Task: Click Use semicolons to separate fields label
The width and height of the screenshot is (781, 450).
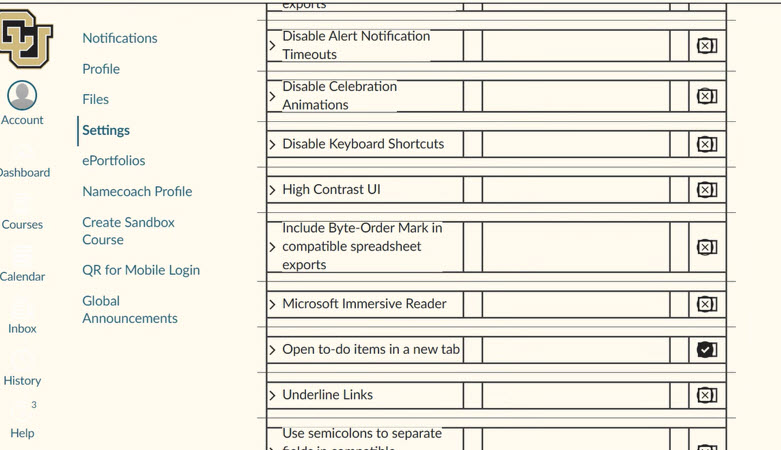Action: (x=362, y=439)
